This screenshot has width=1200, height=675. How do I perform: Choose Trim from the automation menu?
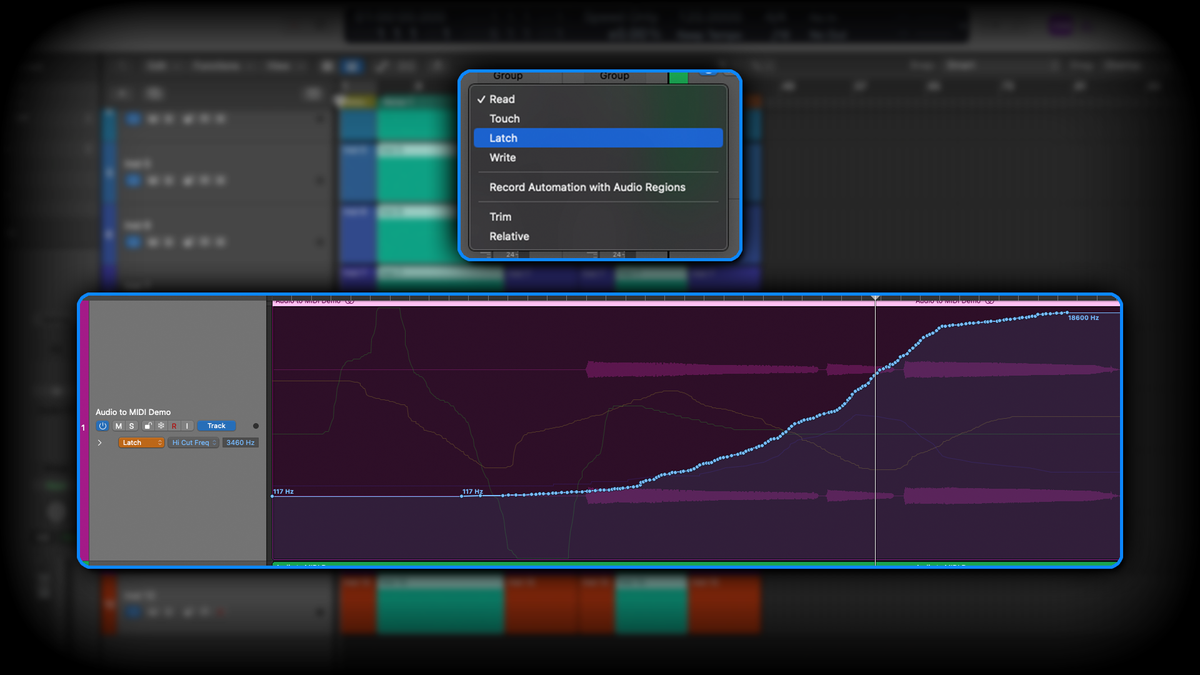click(x=499, y=216)
